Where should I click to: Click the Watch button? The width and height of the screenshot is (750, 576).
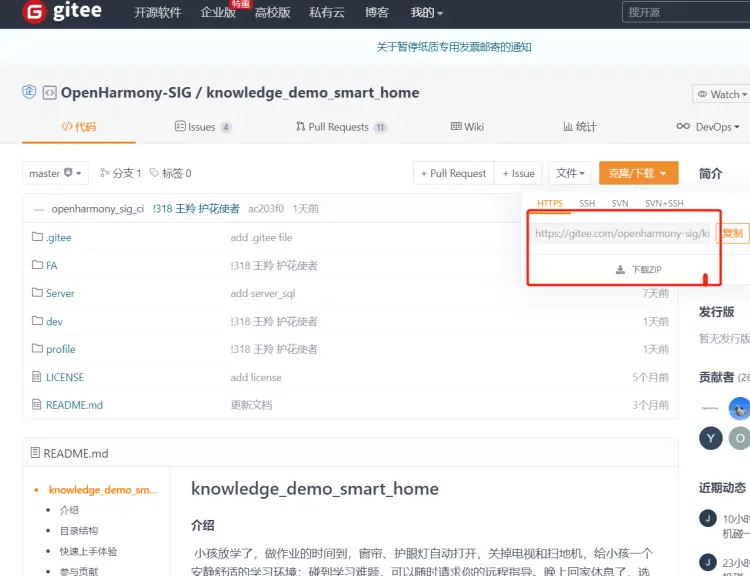[721, 94]
